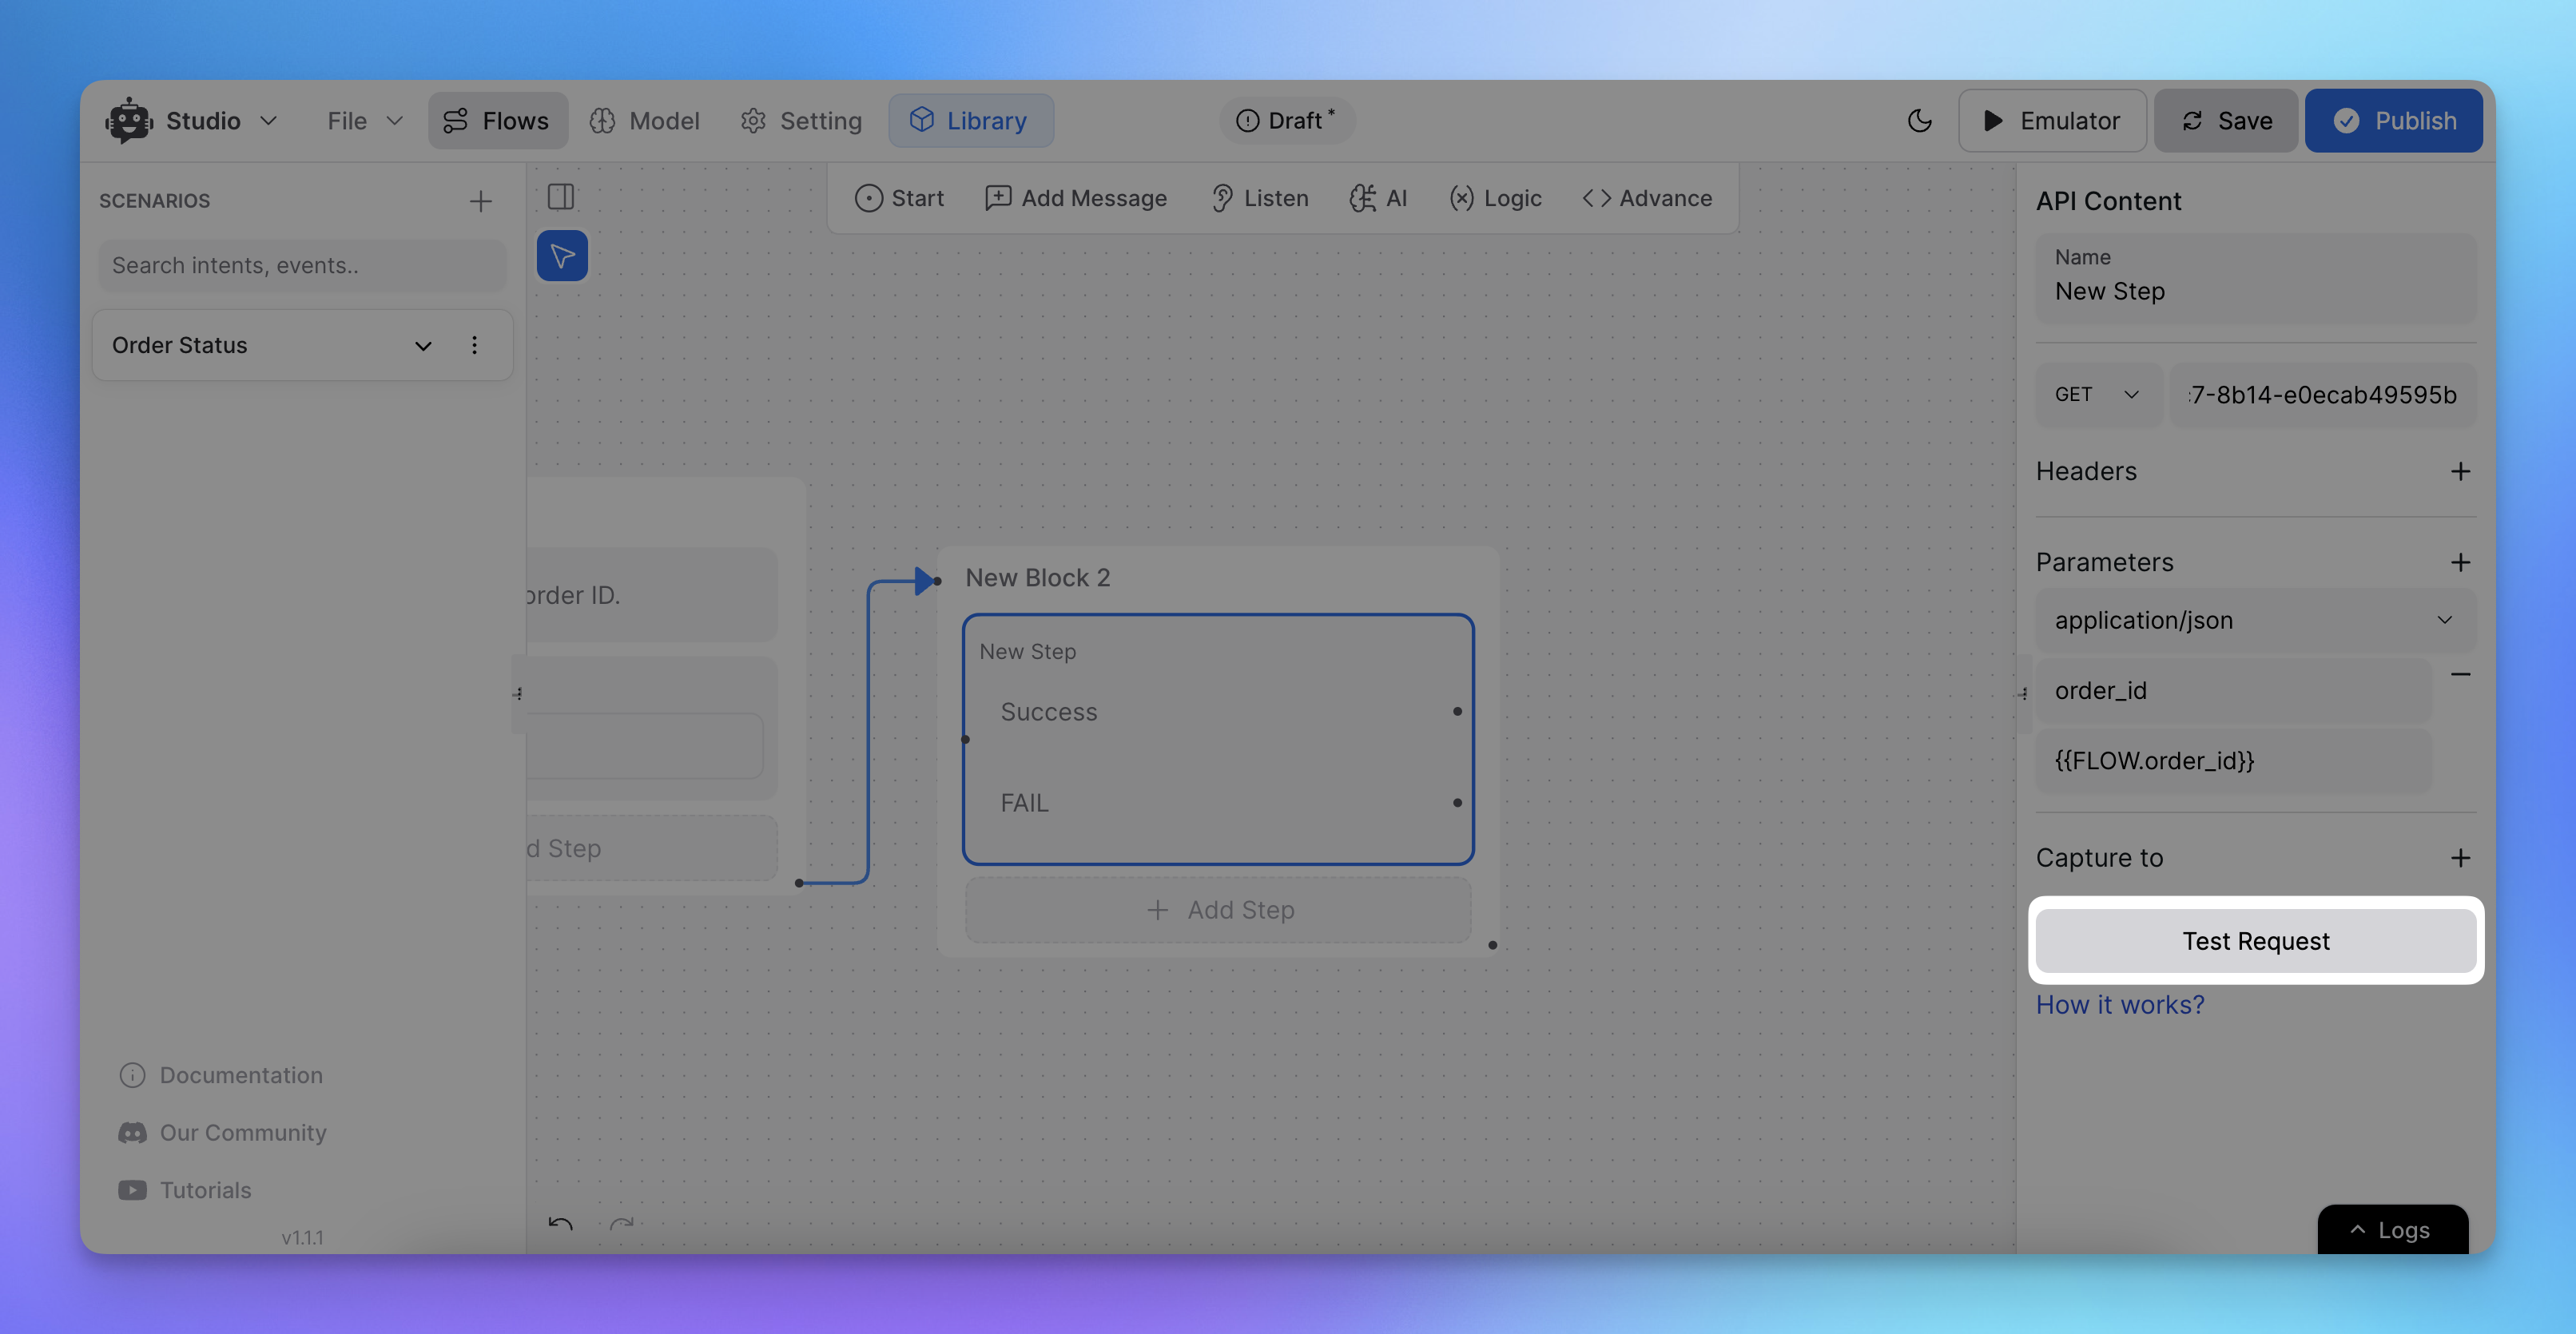Toggle the sidebar panel icon

pos(561,197)
